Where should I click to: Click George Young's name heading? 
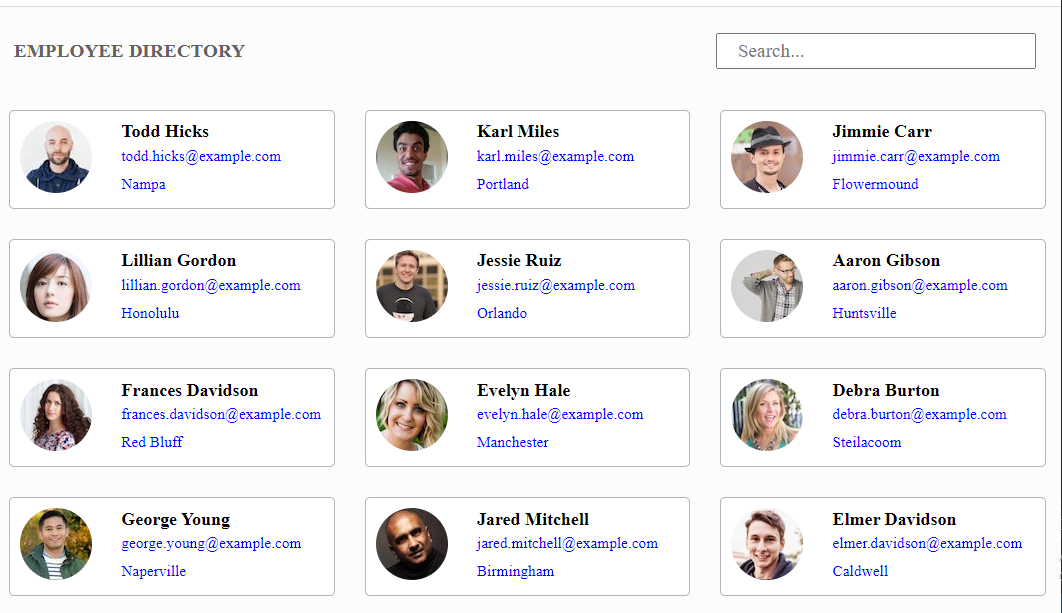[x=176, y=519]
